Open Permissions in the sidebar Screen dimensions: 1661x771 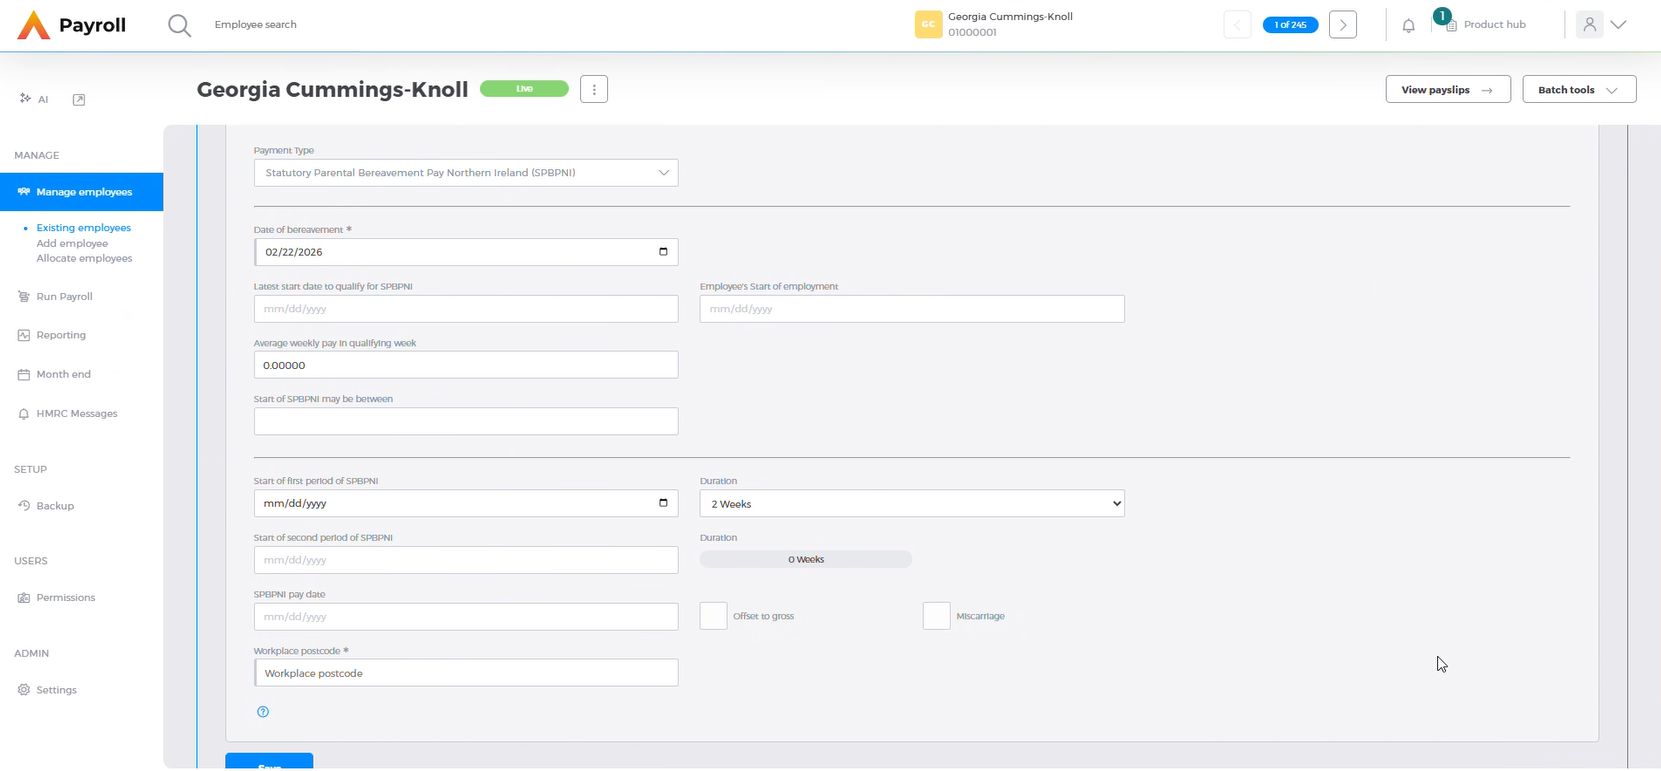click(x=66, y=598)
